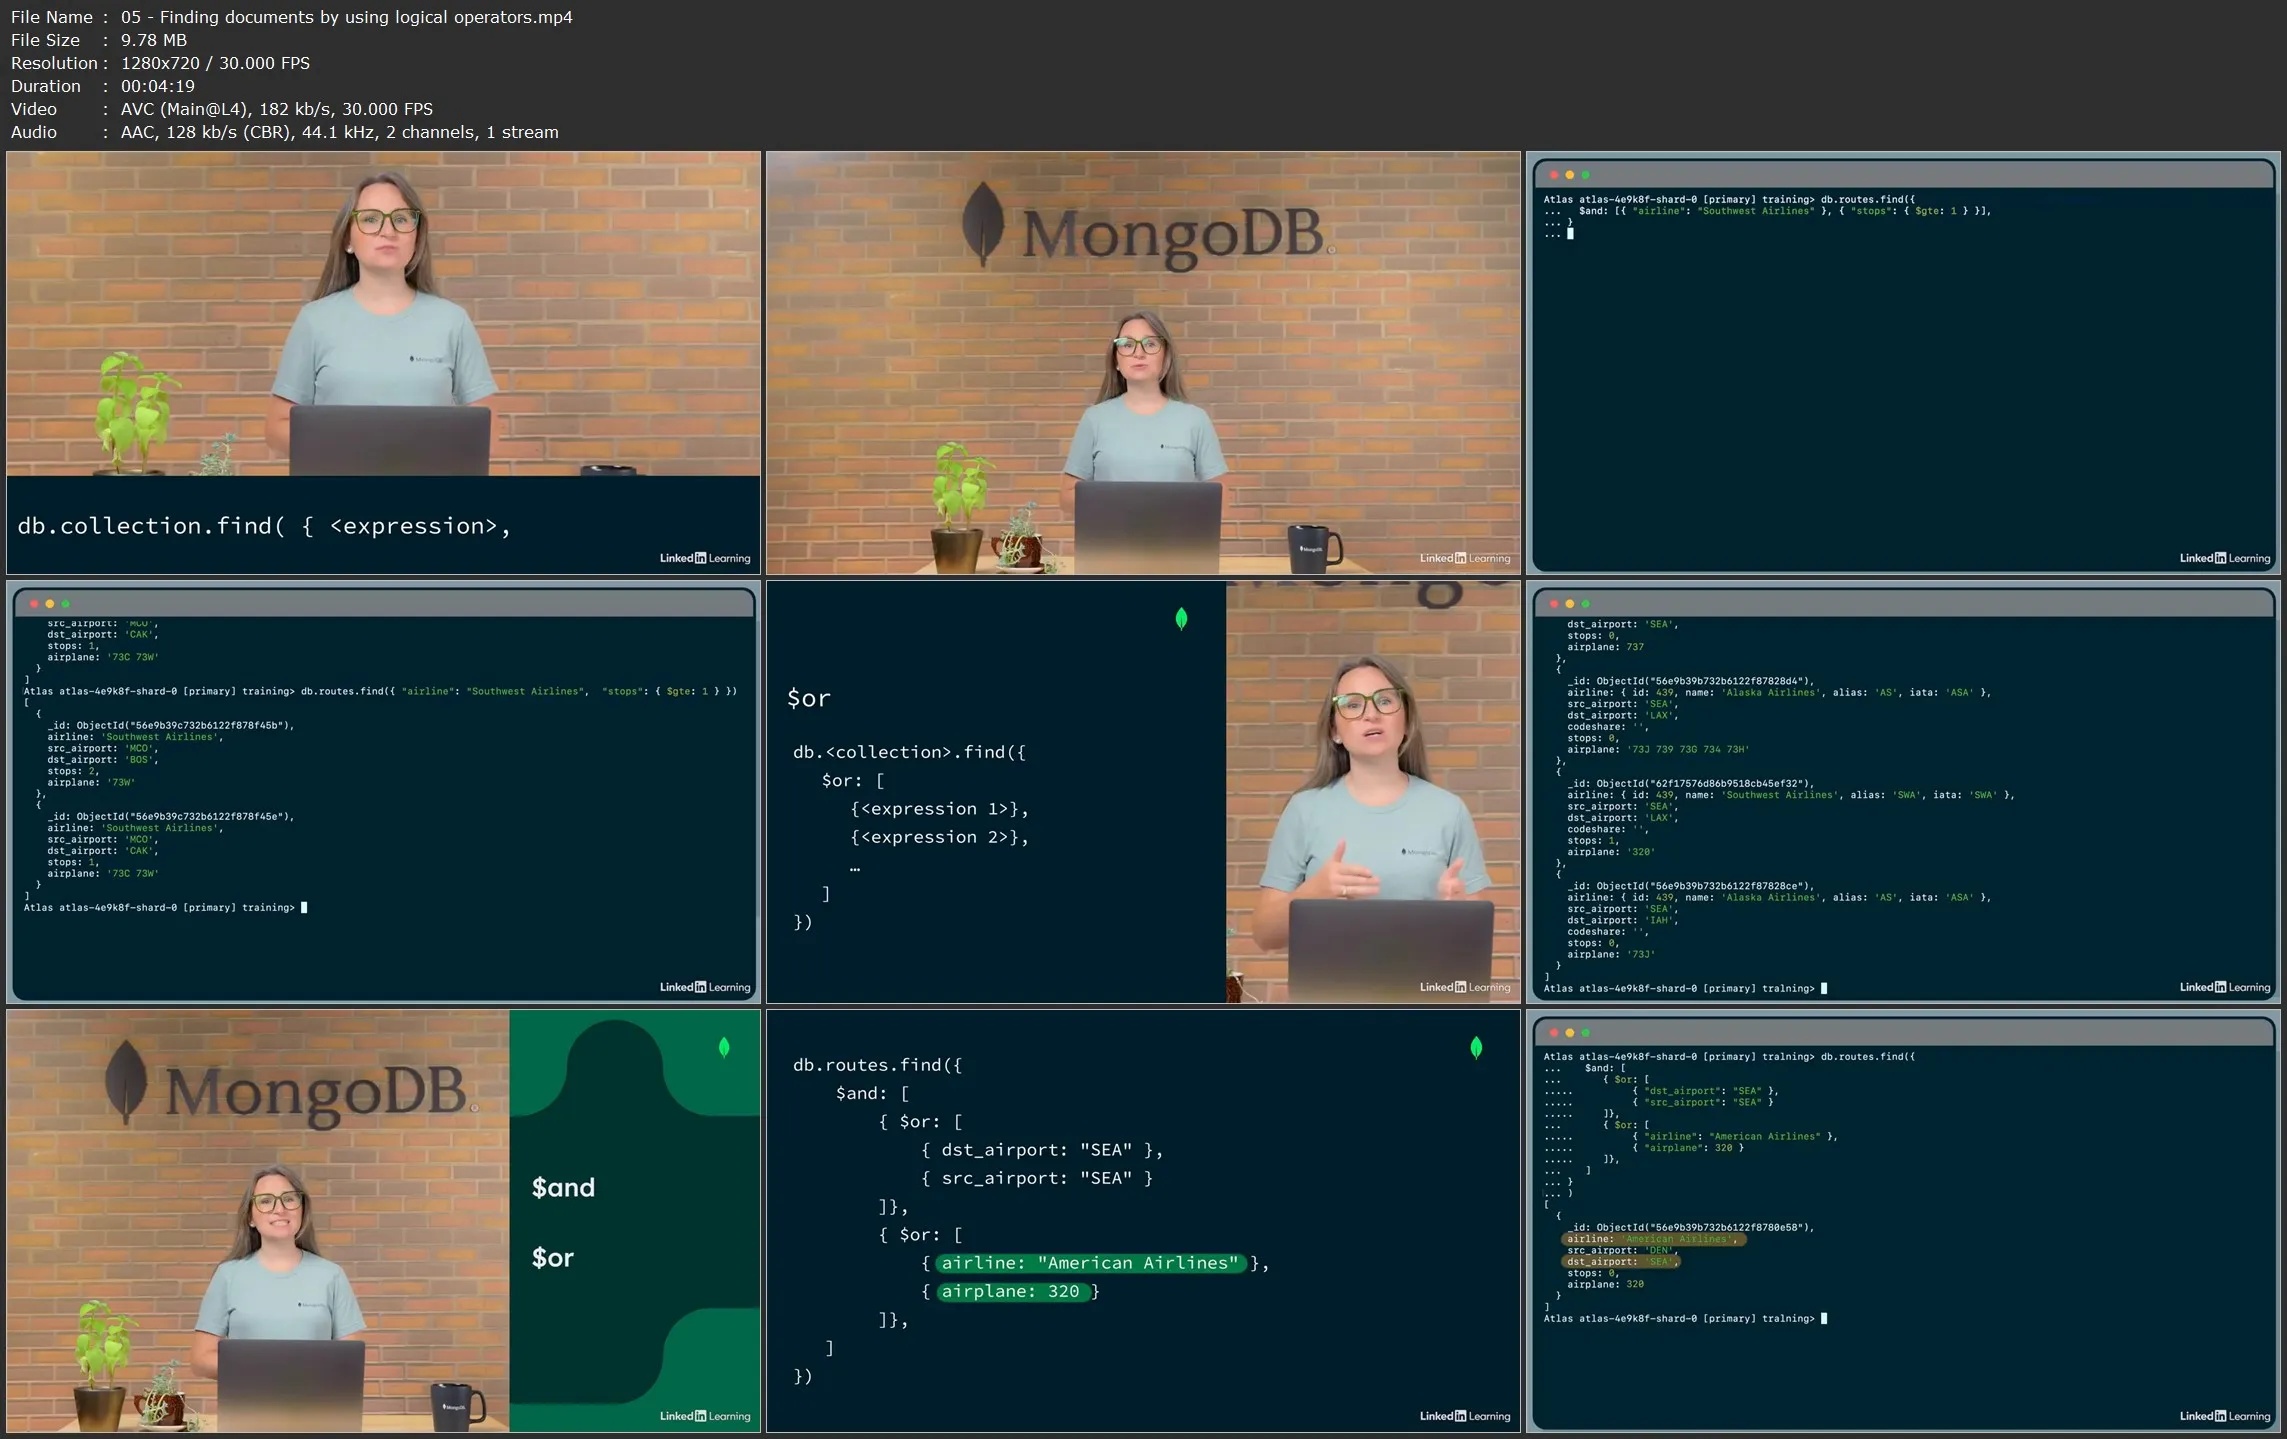Open the terminal thumbnail listing Alaska Airlines routes
This screenshot has width=2287, height=1439.
(x=1903, y=792)
